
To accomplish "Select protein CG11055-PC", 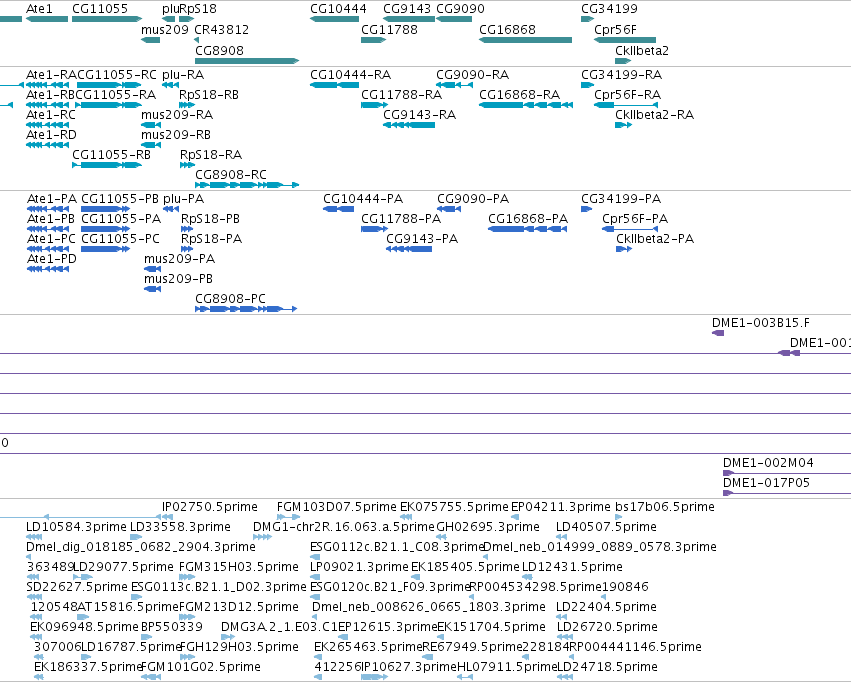I will (105, 249).
